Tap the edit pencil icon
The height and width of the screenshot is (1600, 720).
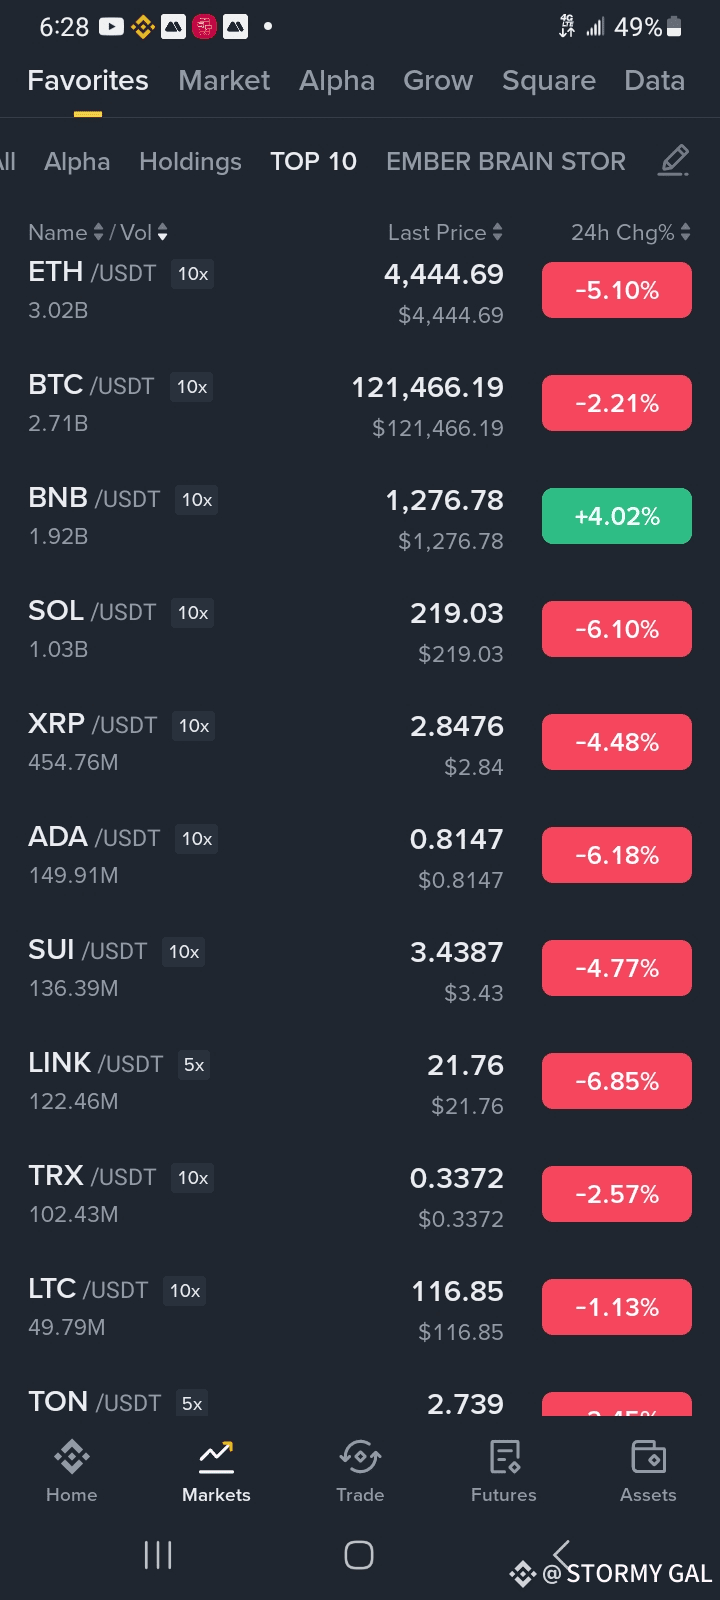coord(674,161)
